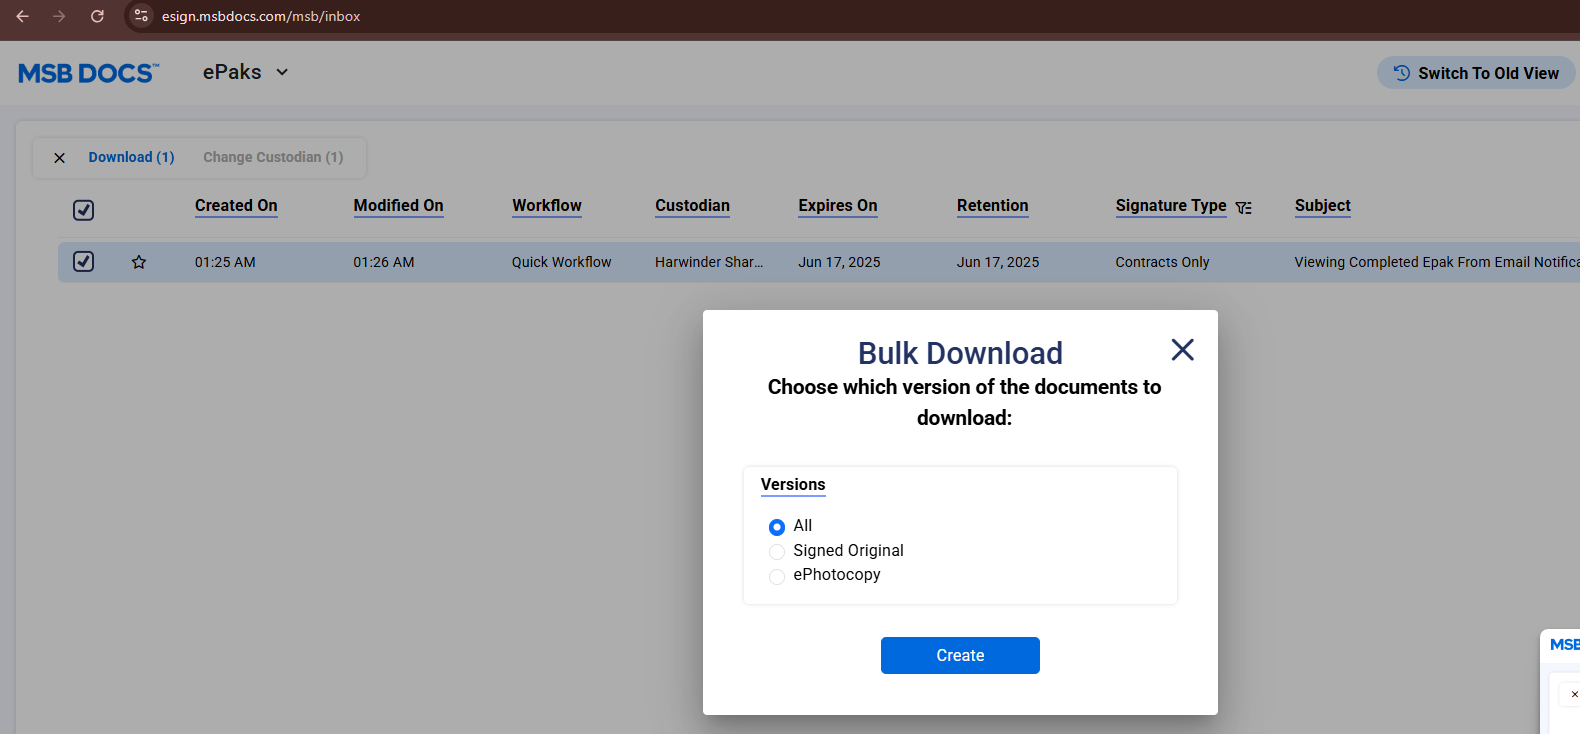This screenshot has width=1580, height=734.
Task: Toggle the select-all checkbox in header
Action: click(84, 210)
